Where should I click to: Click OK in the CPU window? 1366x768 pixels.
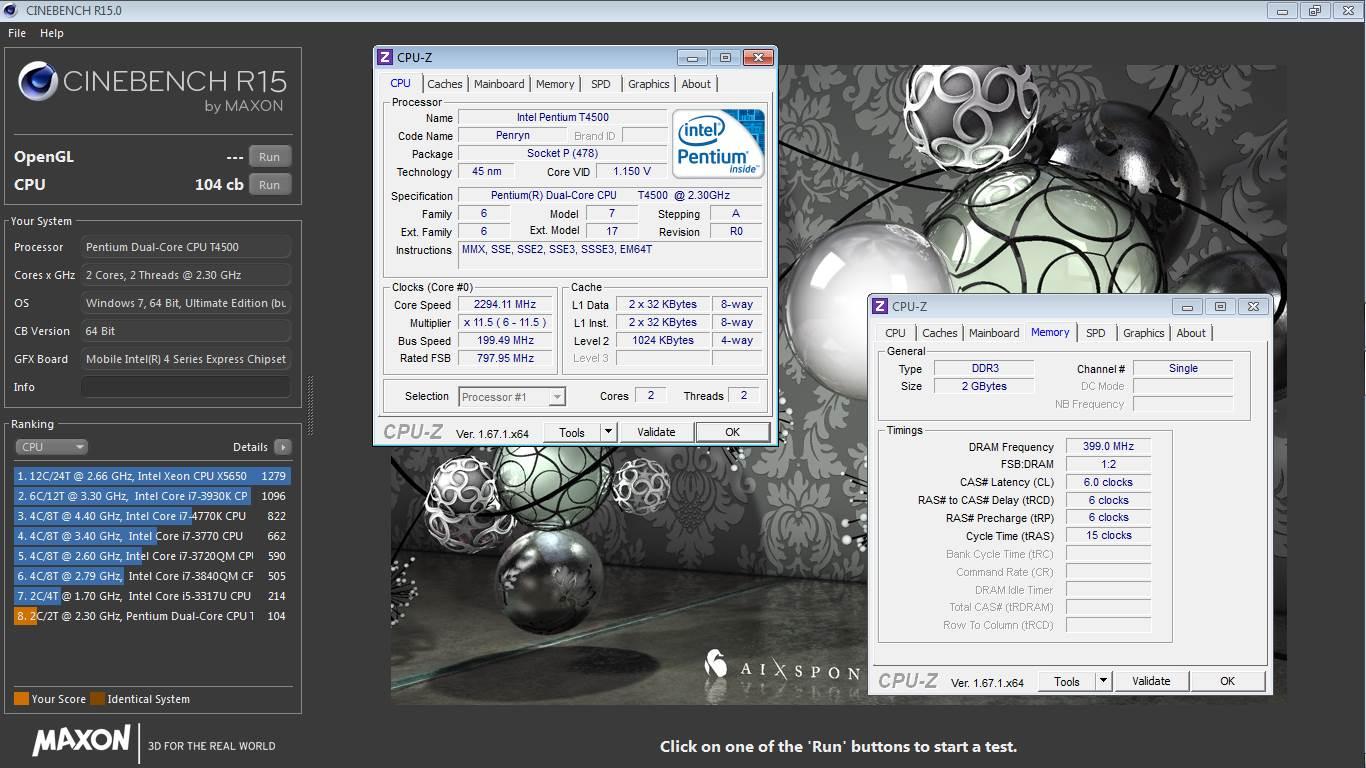(733, 432)
